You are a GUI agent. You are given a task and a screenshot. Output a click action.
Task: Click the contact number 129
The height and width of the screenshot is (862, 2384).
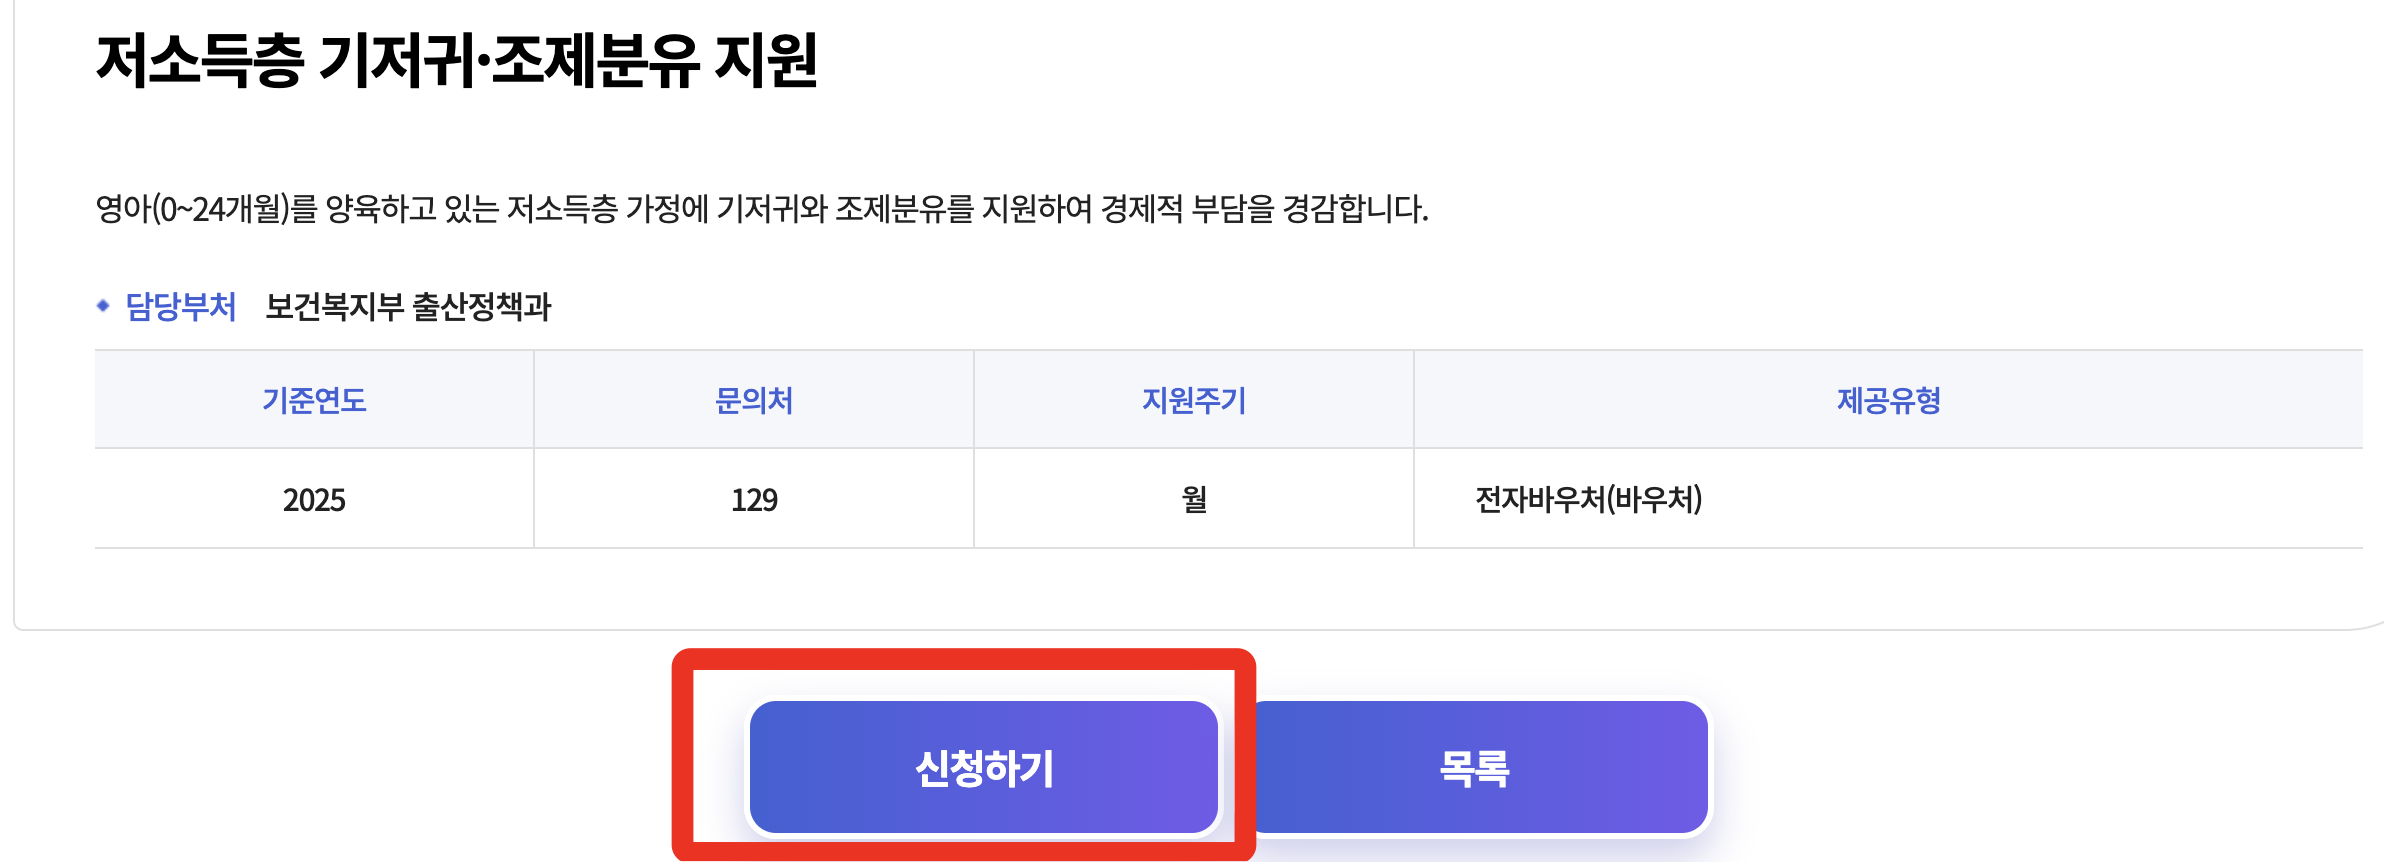[x=755, y=500]
